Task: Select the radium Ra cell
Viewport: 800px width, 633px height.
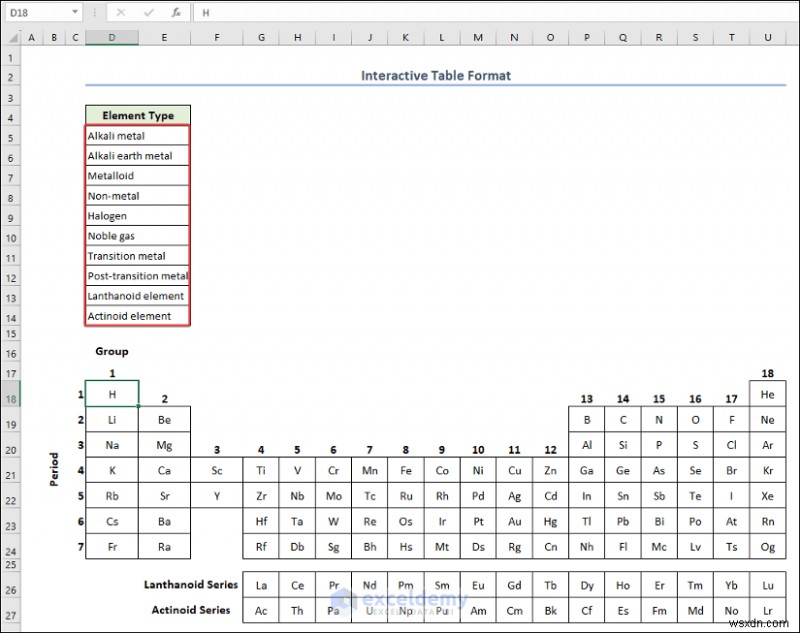Action: tap(164, 547)
